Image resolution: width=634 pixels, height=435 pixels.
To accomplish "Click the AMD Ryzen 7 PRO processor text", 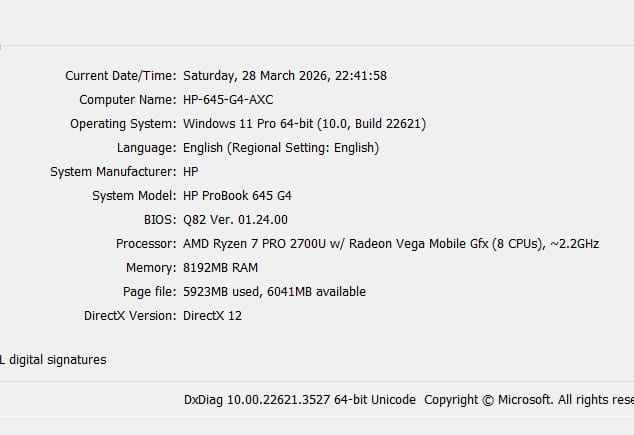I will (x=391, y=244).
